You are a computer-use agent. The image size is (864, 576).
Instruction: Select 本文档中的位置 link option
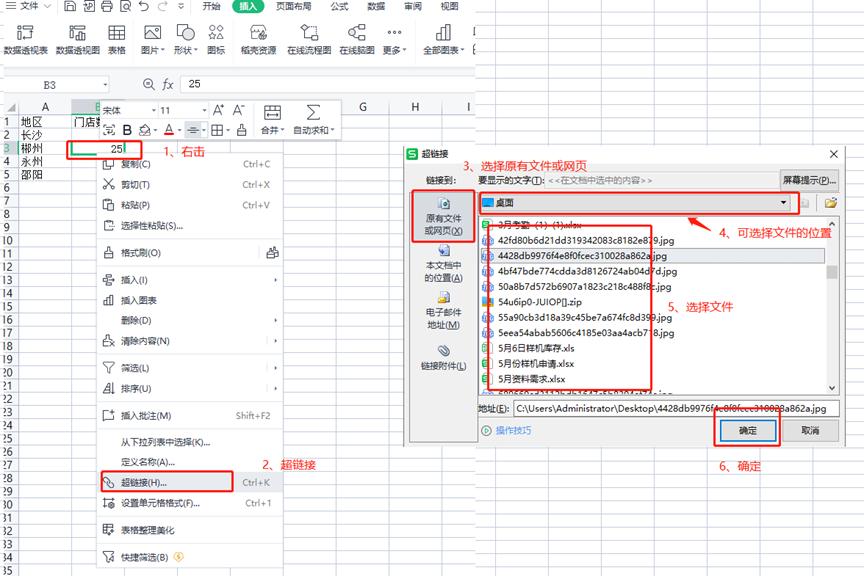pyautogui.click(x=443, y=264)
